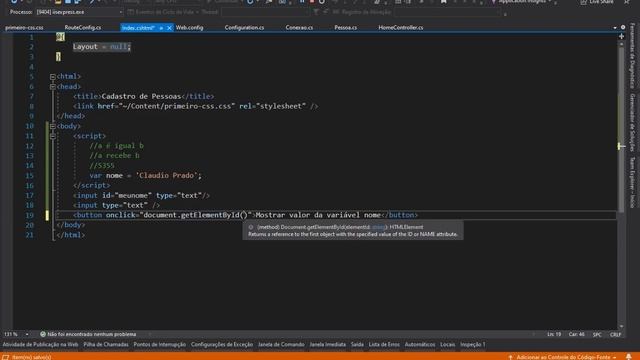Open the Processo iisexpress.exe dropdown
This screenshot has height=360, width=640.
pos(79,12)
